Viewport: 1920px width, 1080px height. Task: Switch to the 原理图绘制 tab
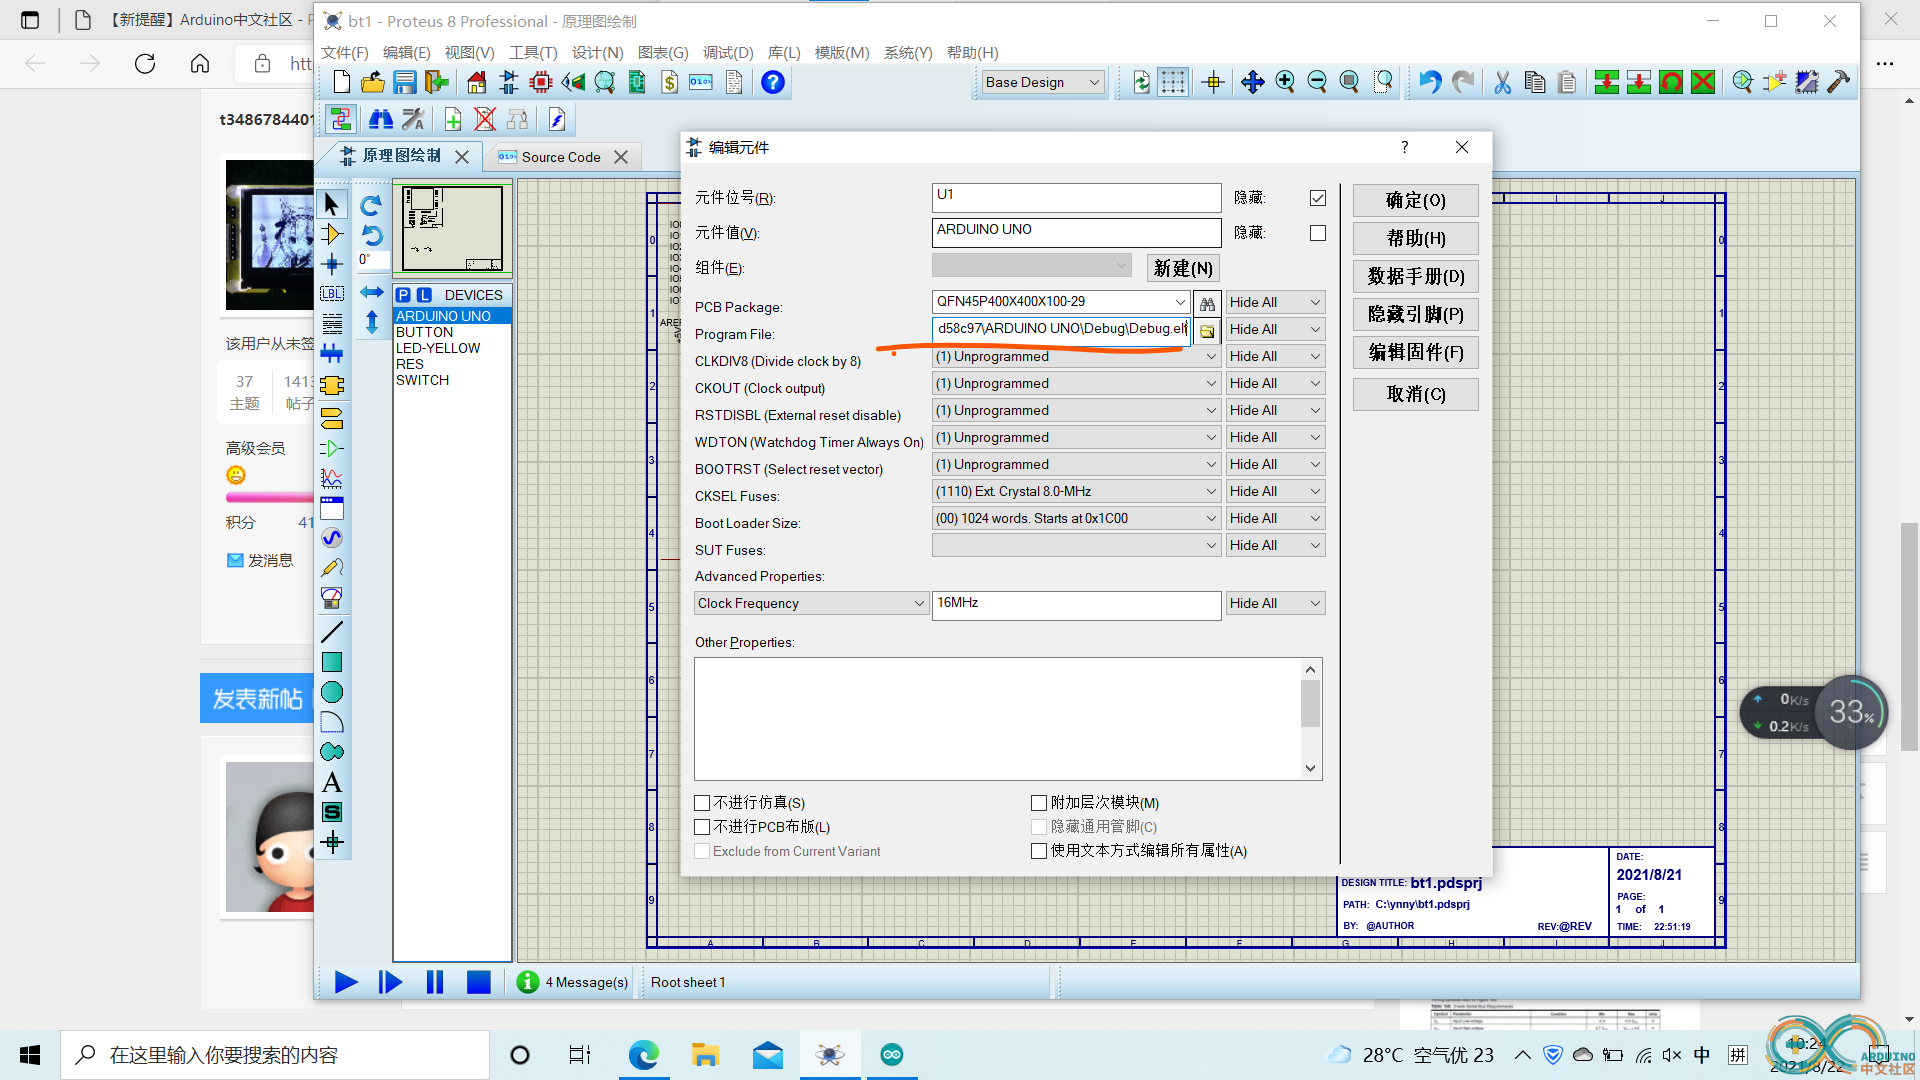[x=401, y=156]
